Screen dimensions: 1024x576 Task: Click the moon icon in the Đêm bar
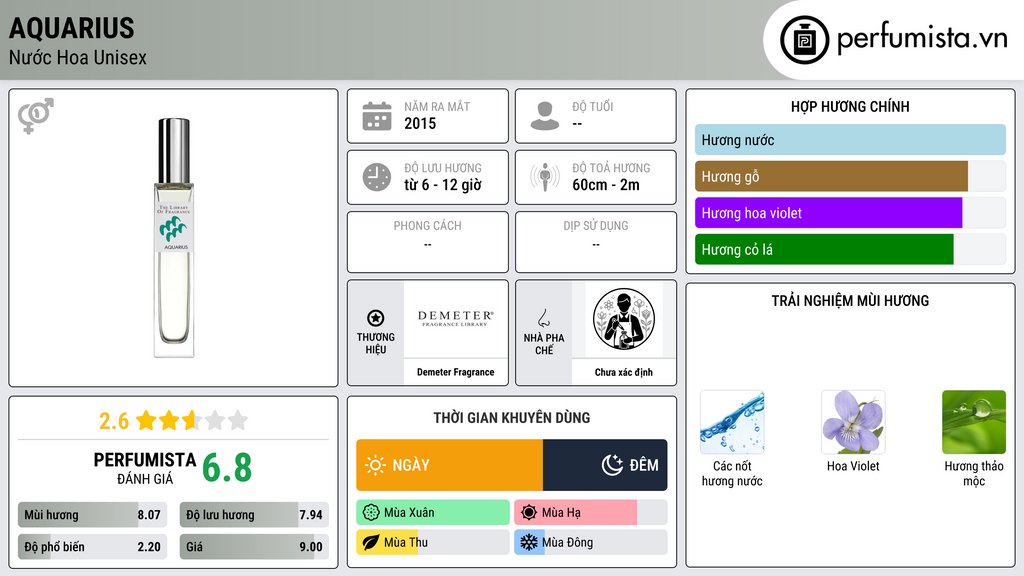(x=612, y=465)
